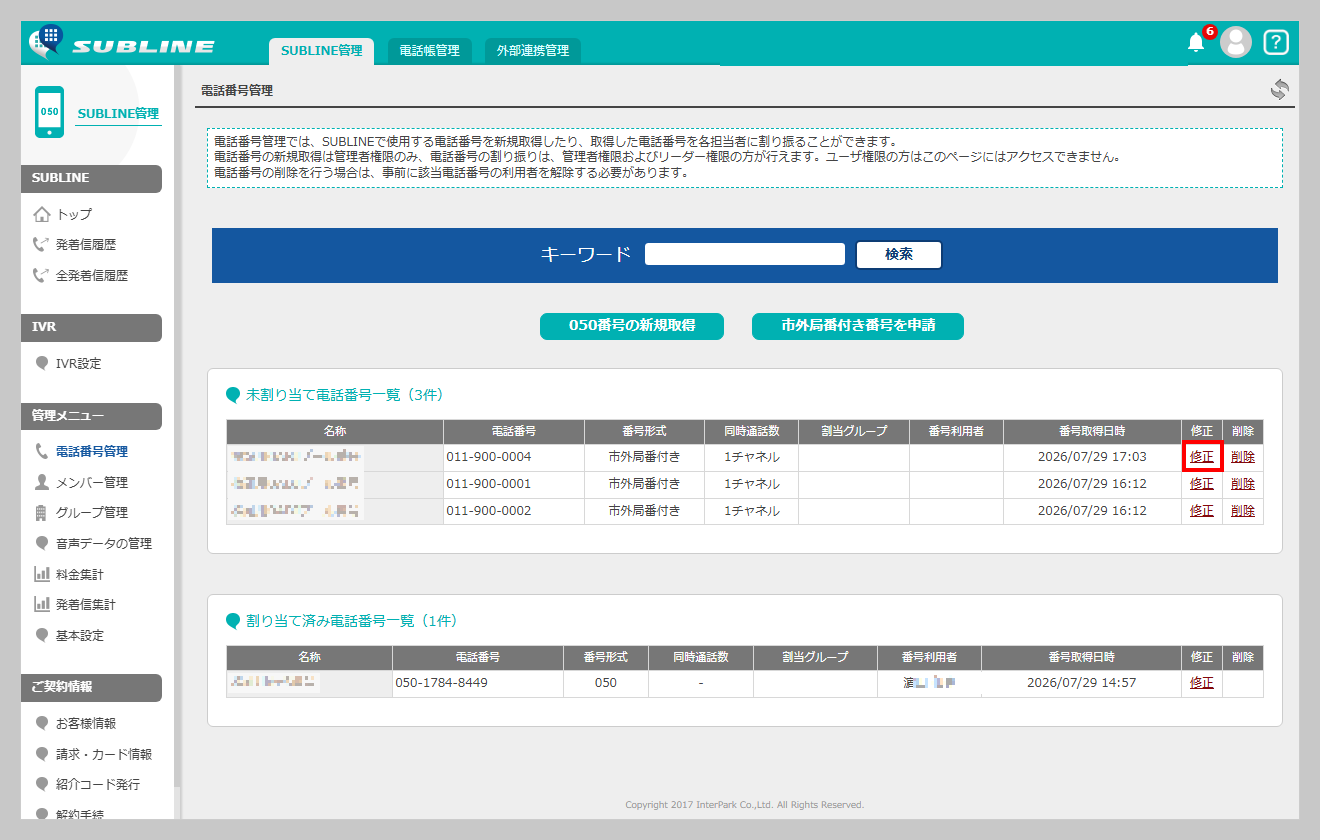Click the bubble icon beside 請求・カード情報

(x=41, y=754)
